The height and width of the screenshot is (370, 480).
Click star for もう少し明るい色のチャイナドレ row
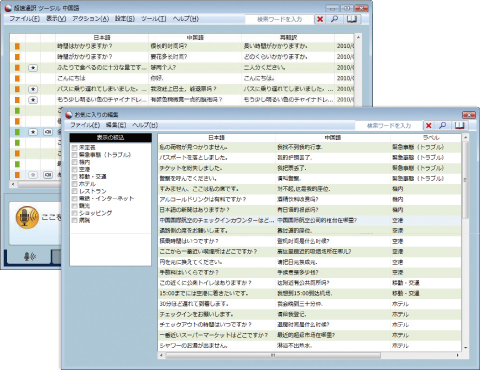tap(33, 100)
